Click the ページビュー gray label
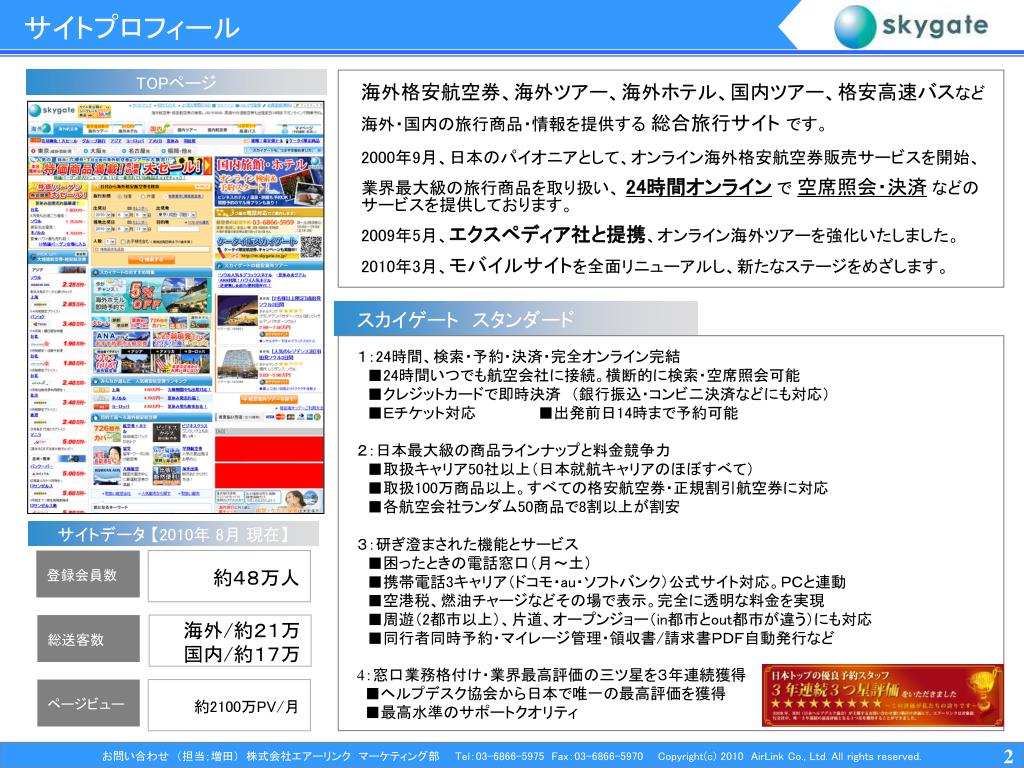Screen dimensions: 1024x768 (88, 703)
